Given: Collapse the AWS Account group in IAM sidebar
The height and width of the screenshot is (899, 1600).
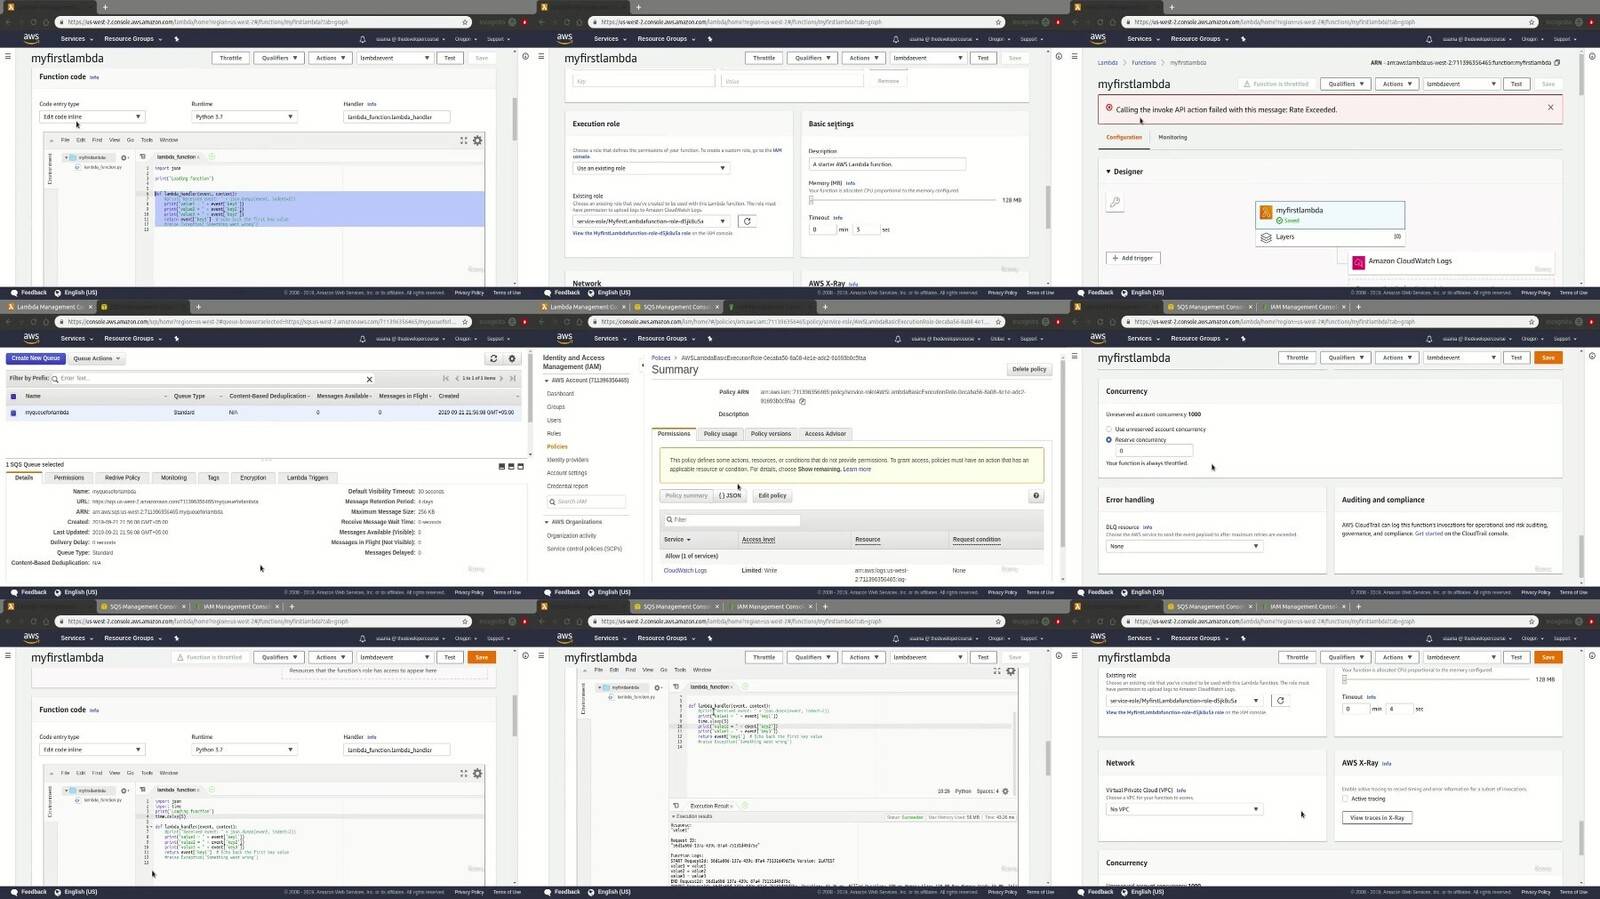Looking at the screenshot, I should 547,380.
